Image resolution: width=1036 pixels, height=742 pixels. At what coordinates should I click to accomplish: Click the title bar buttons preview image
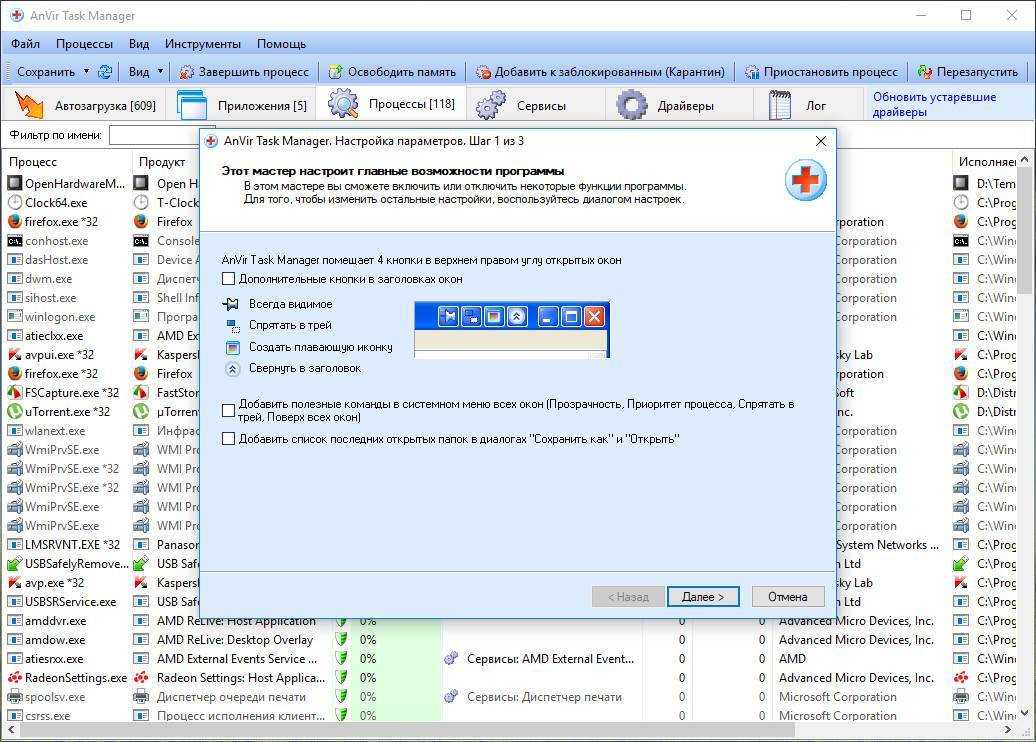[x=512, y=330]
